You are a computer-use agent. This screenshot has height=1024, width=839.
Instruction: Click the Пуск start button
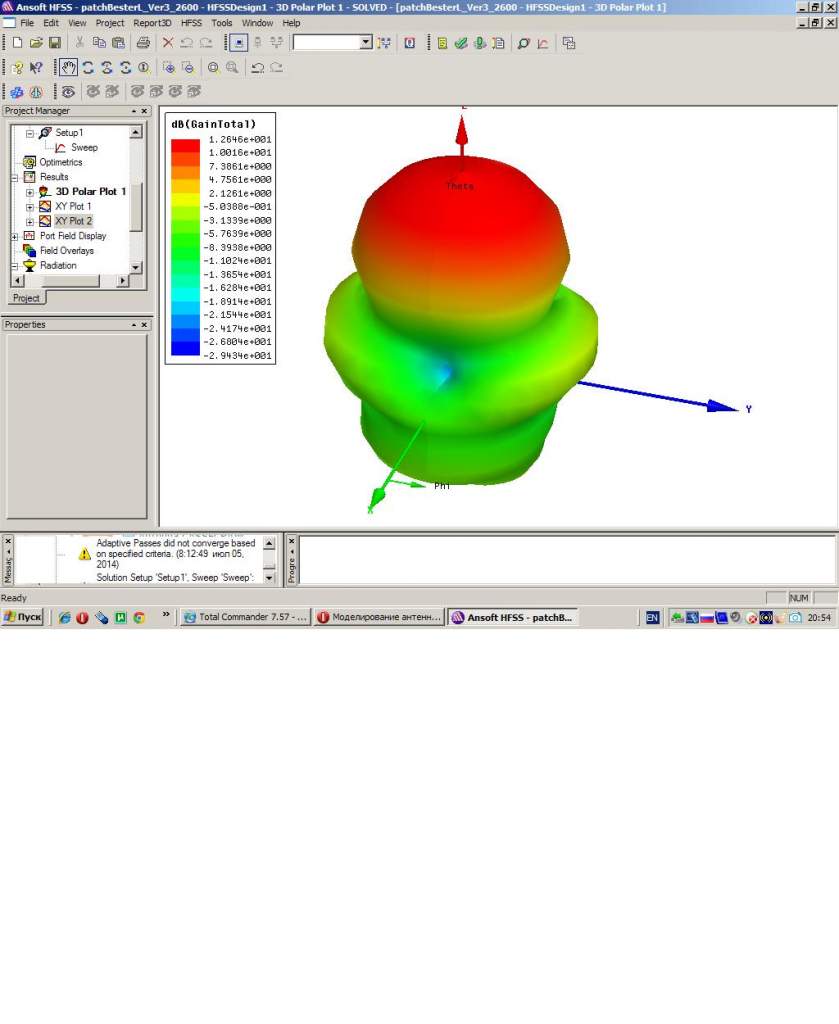(x=23, y=617)
